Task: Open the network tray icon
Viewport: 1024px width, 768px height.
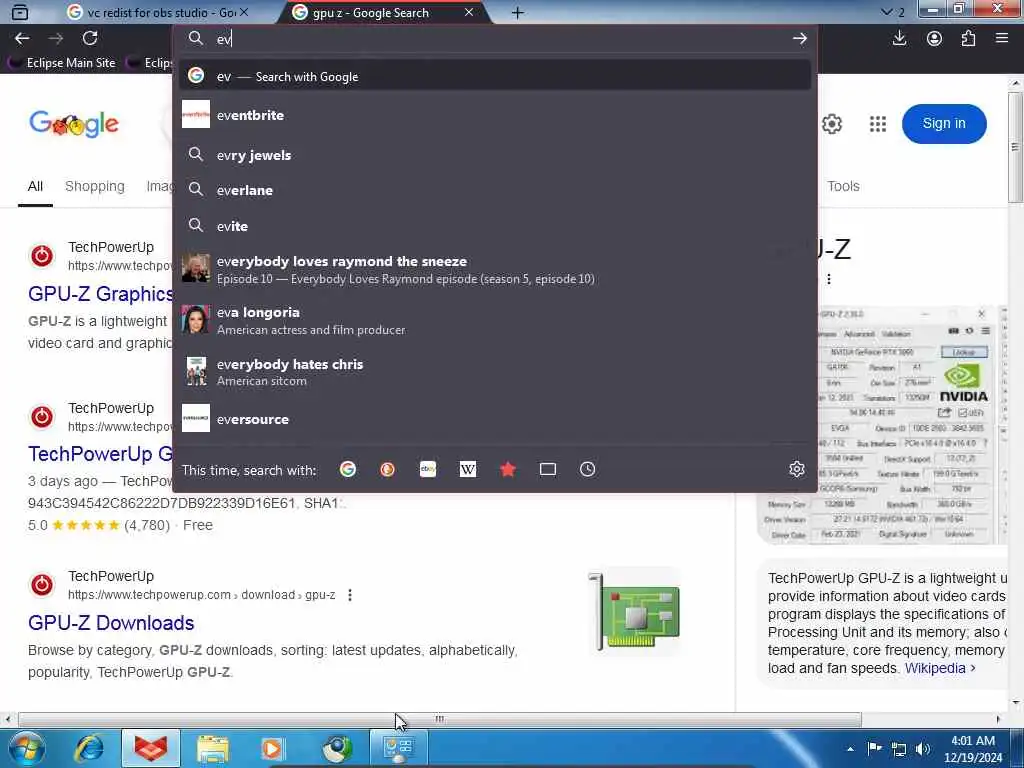Action: point(899,749)
